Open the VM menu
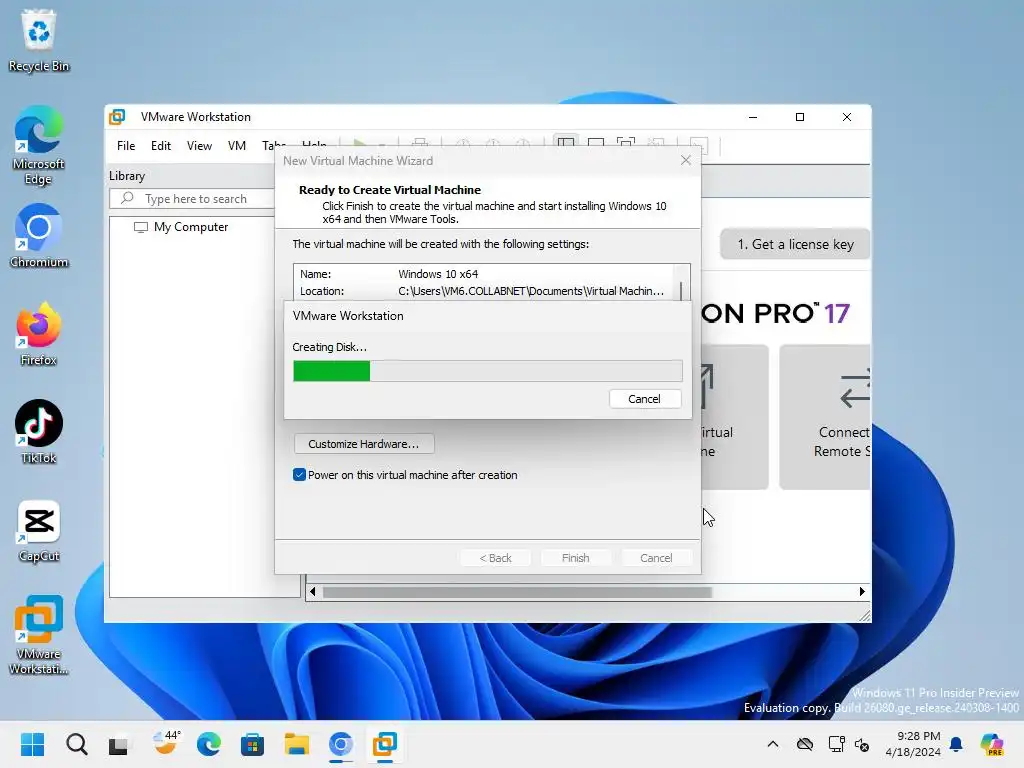Viewport: 1024px width, 768px height. pyautogui.click(x=236, y=146)
